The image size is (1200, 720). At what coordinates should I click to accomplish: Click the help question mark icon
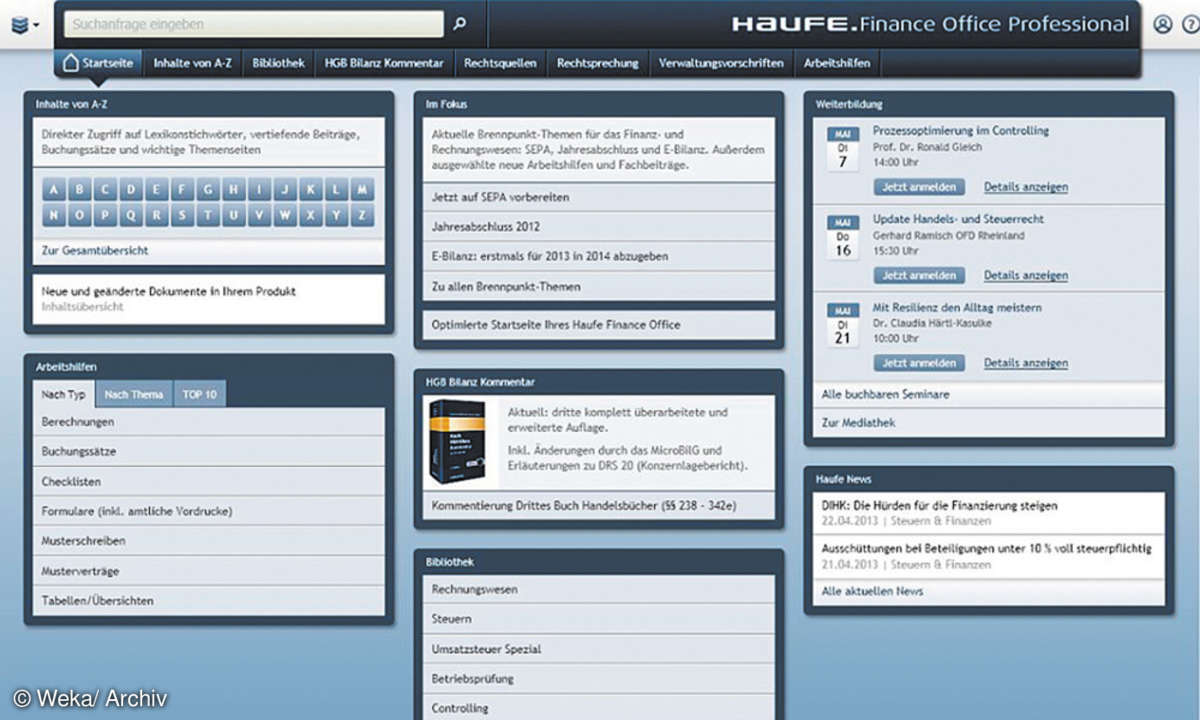[1190, 25]
